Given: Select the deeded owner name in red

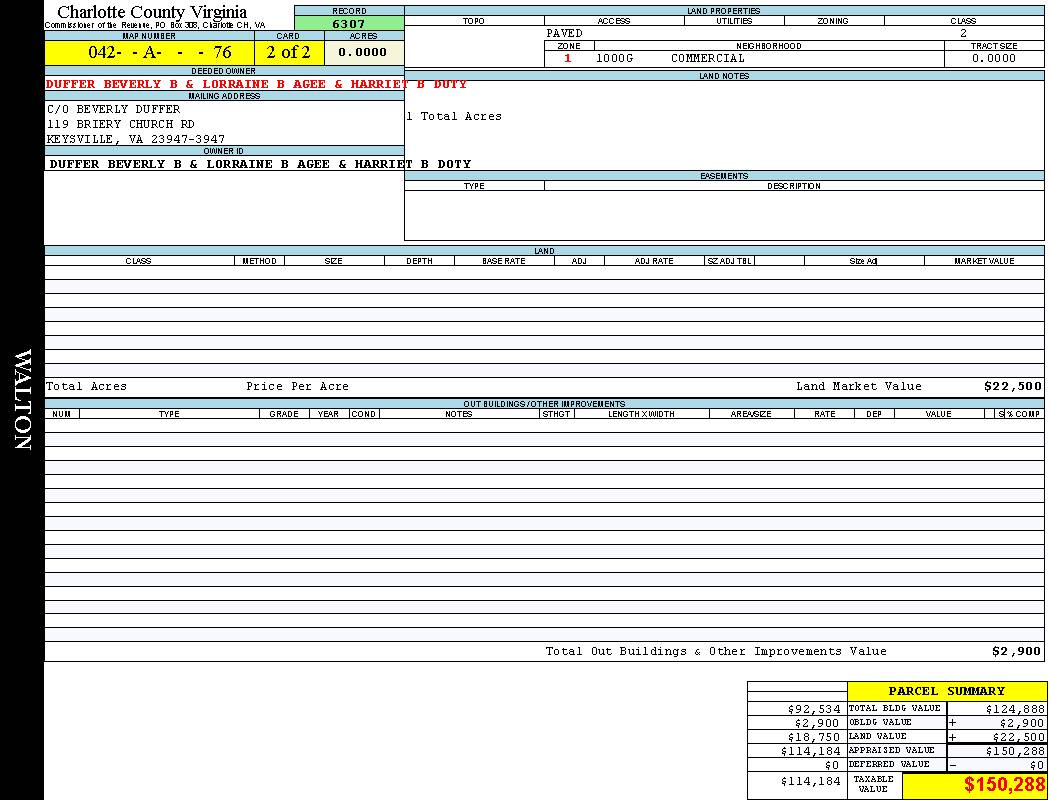Looking at the screenshot, I should point(256,84).
